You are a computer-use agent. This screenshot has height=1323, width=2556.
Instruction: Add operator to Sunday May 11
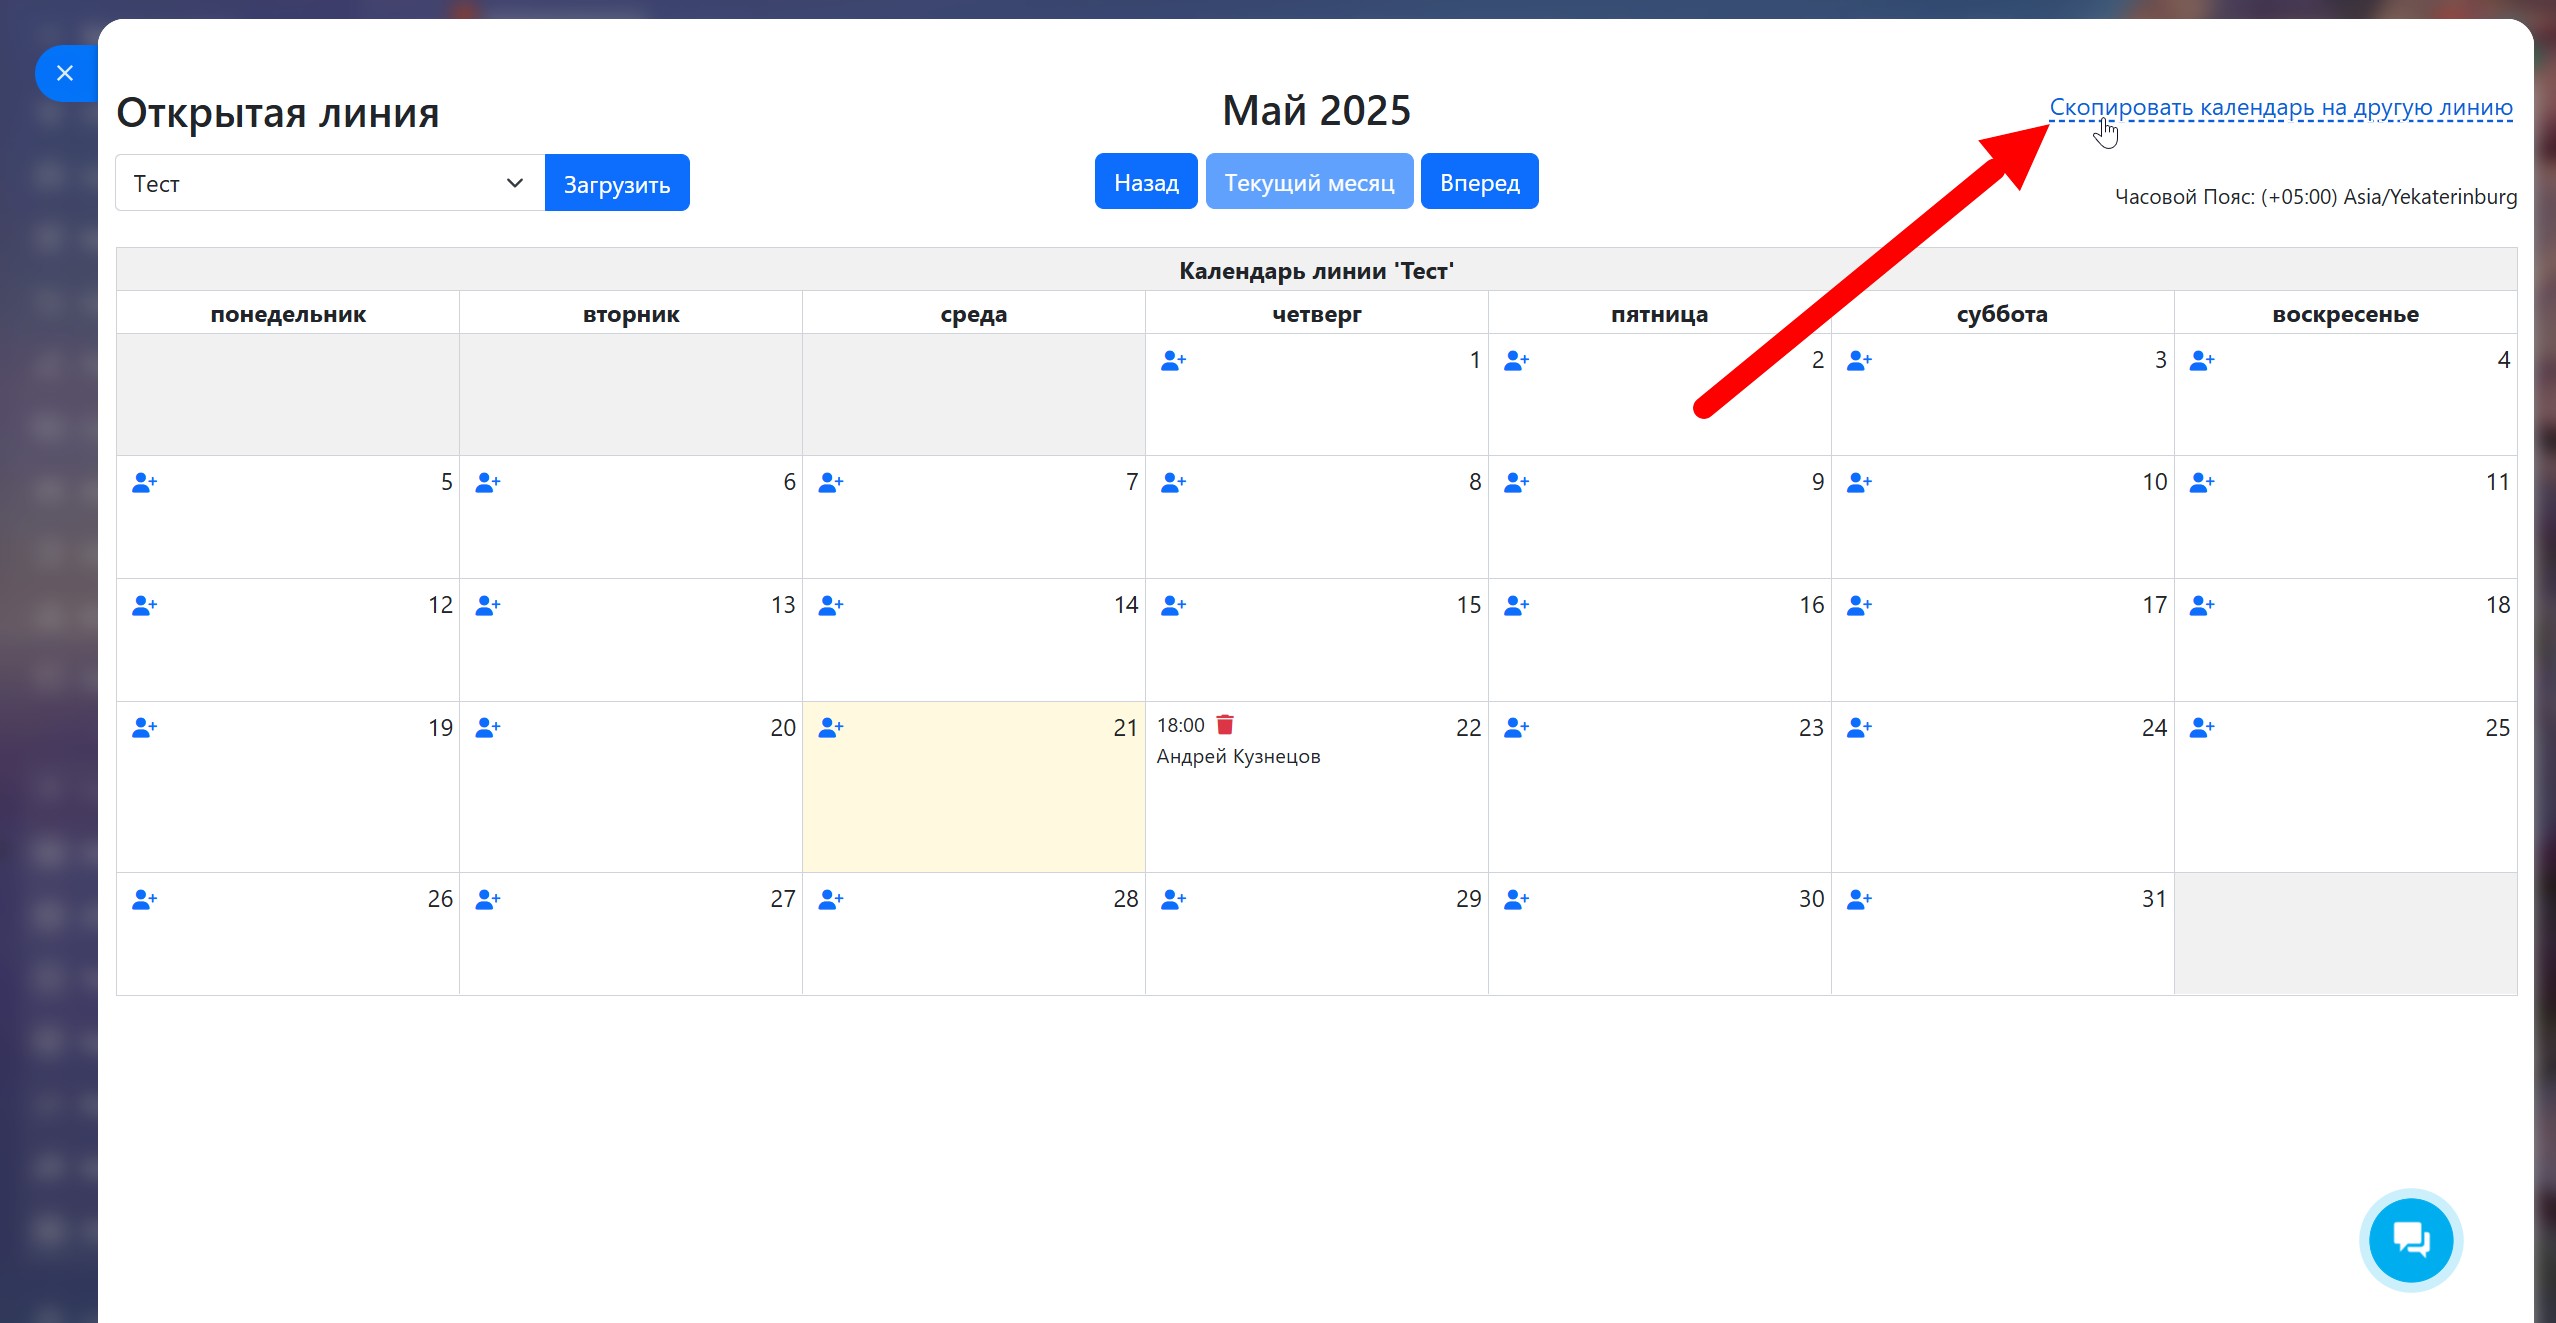[x=2202, y=484]
